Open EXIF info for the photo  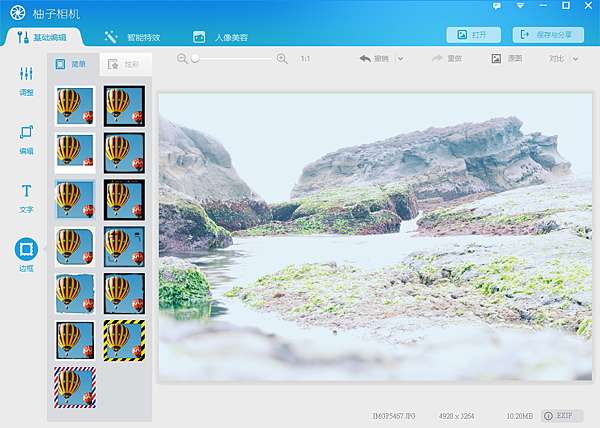(562, 416)
